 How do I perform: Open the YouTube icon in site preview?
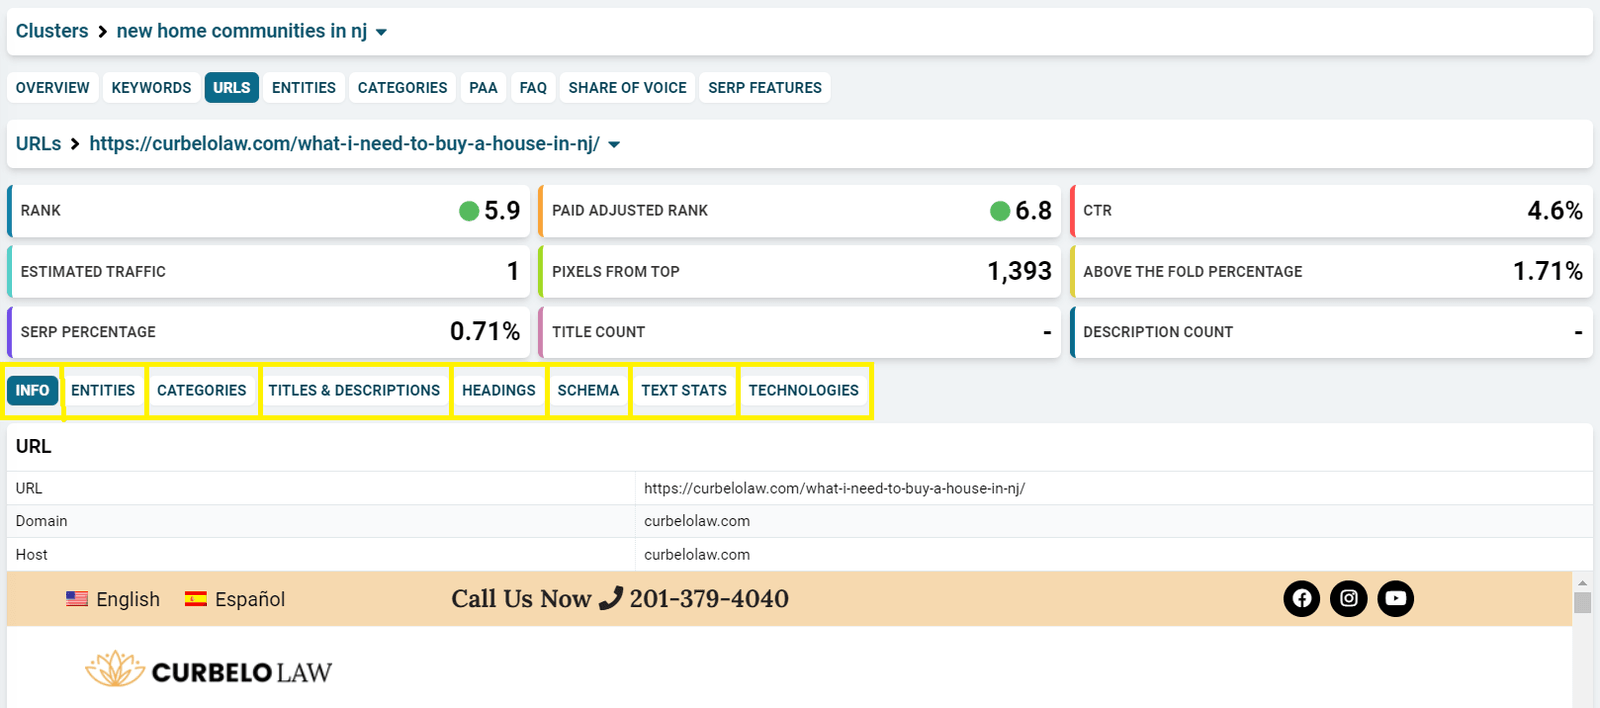pyautogui.click(x=1395, y=598)
